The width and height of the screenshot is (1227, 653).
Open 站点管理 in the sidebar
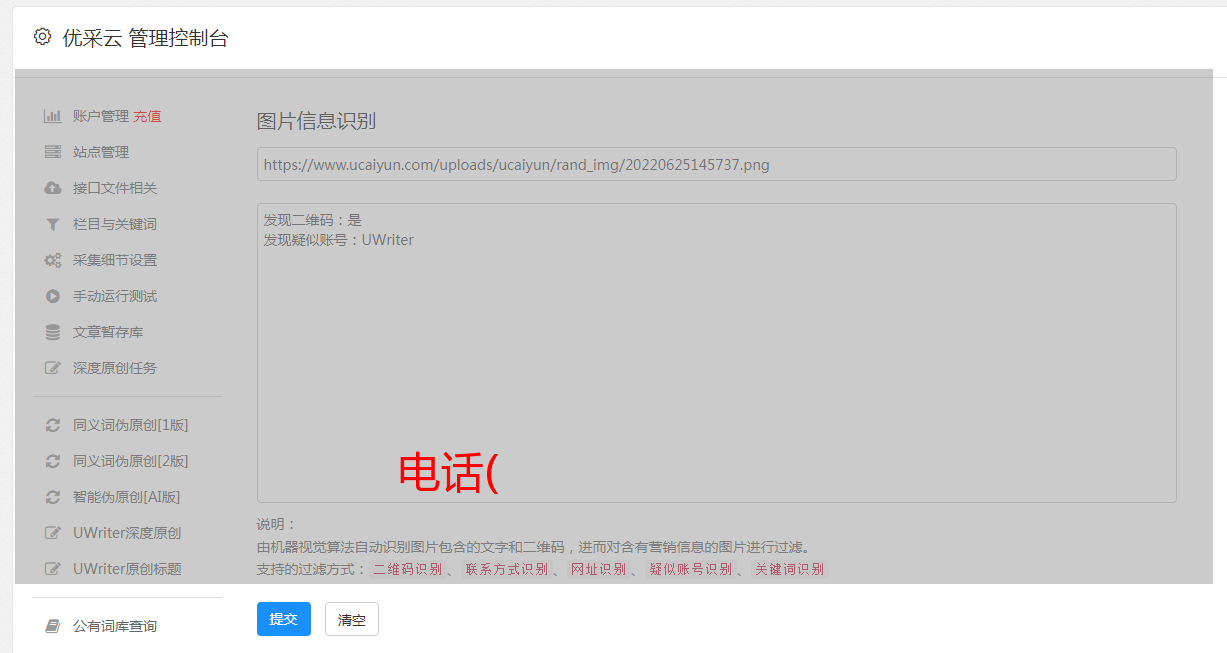(x=101, y=152)
